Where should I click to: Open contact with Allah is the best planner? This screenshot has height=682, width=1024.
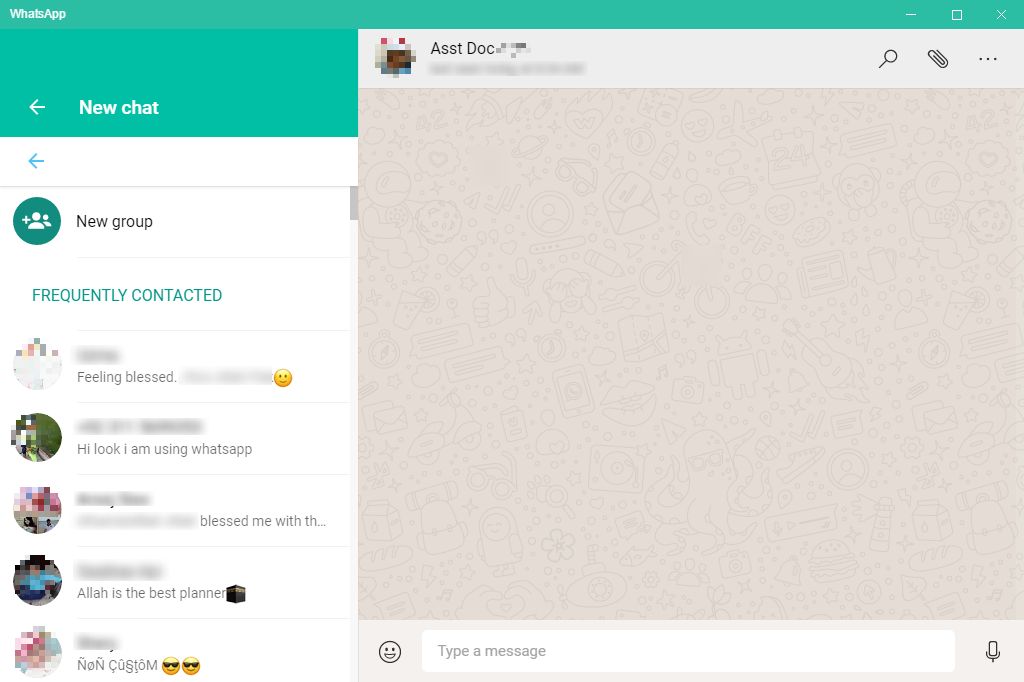[175, 582]
